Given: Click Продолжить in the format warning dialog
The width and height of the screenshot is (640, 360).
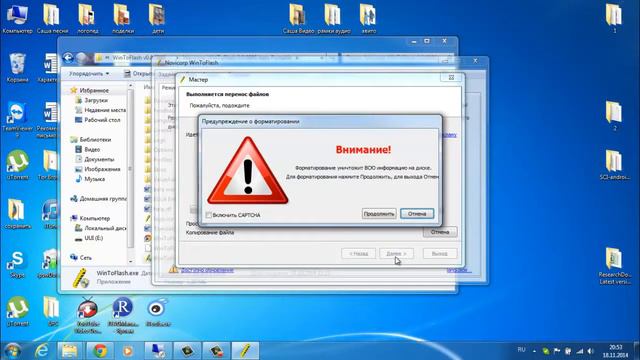Looking at the screenshot, I should click(x=379, y=213).
